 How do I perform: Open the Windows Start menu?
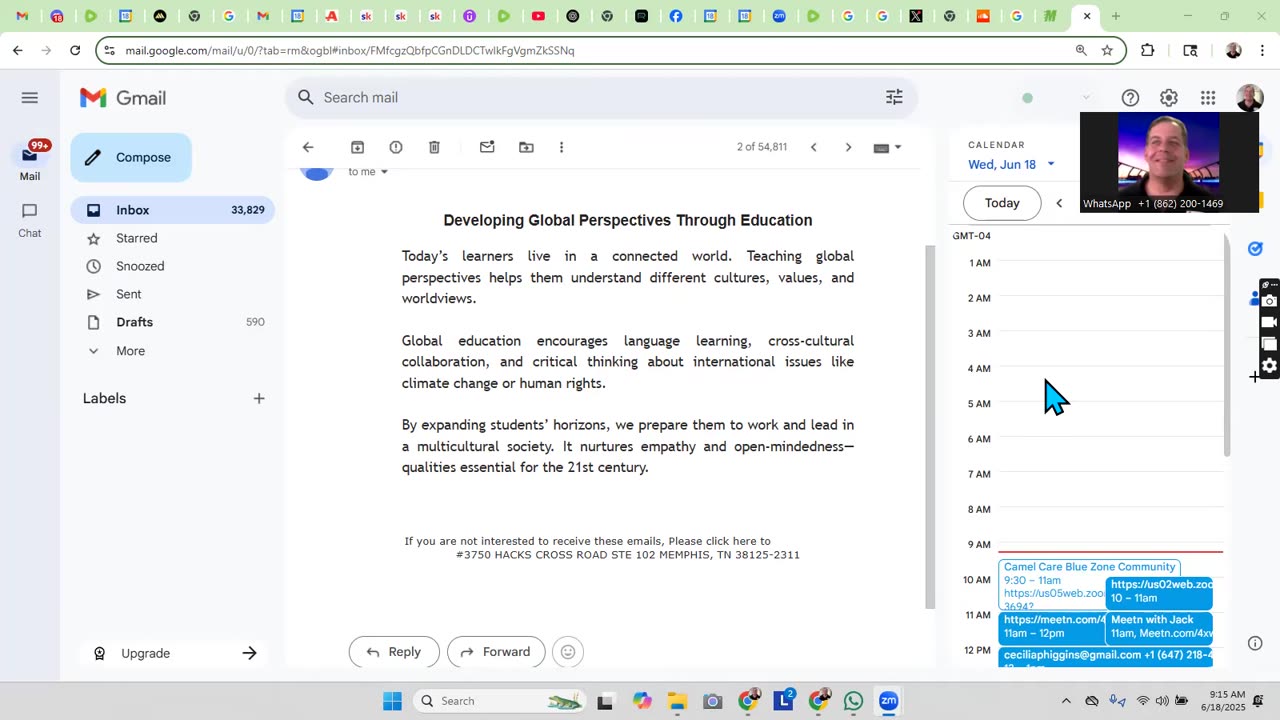(x=392, y=701)
